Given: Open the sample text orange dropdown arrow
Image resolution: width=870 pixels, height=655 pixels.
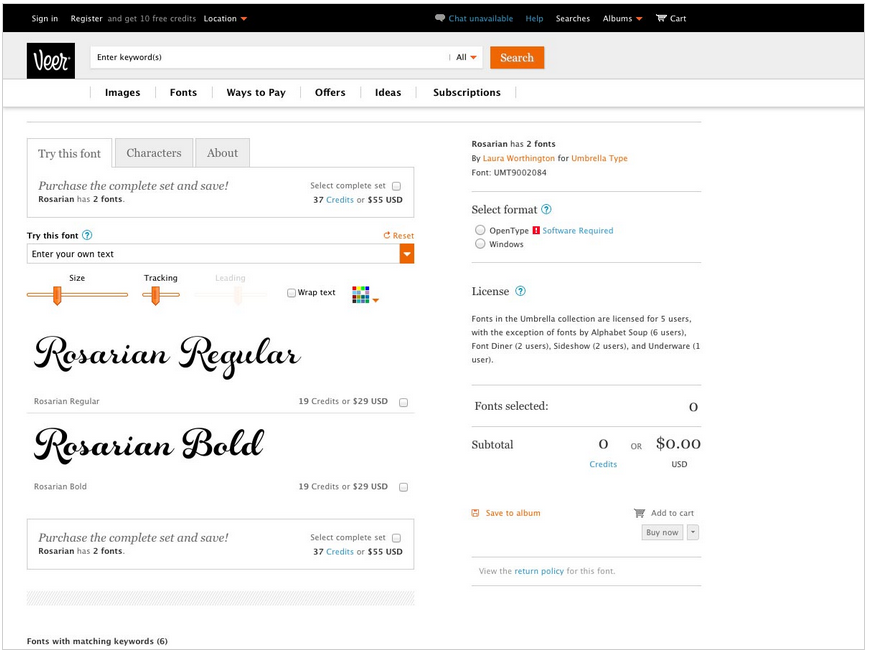Looking at the screenshot, I should coord(407,254).
